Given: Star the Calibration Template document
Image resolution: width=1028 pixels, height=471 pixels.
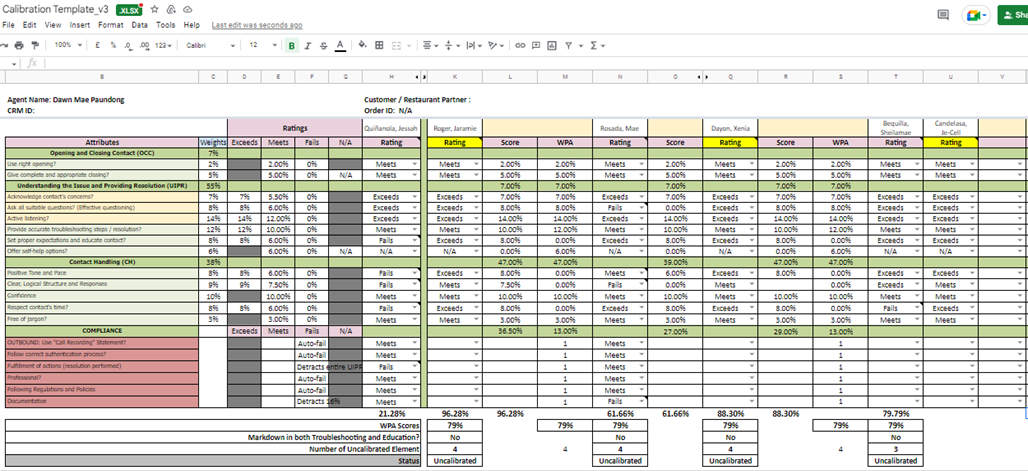Looking at the screenshot, I should click(155, 10).
